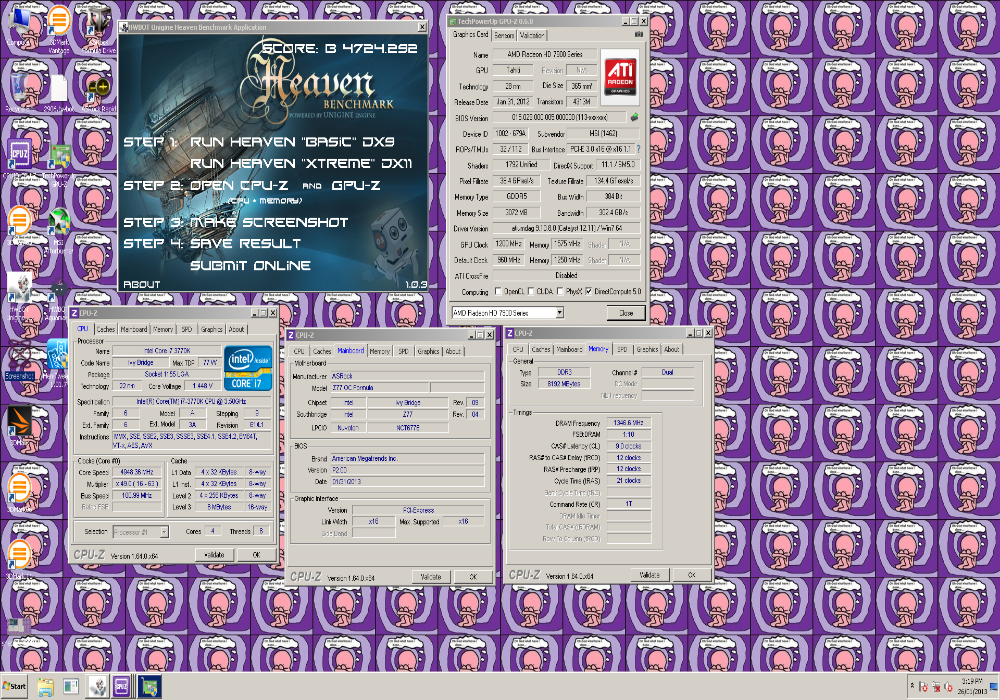
Task: Switch to the CPU-Z taskbar button
Action: click(122, 687)
